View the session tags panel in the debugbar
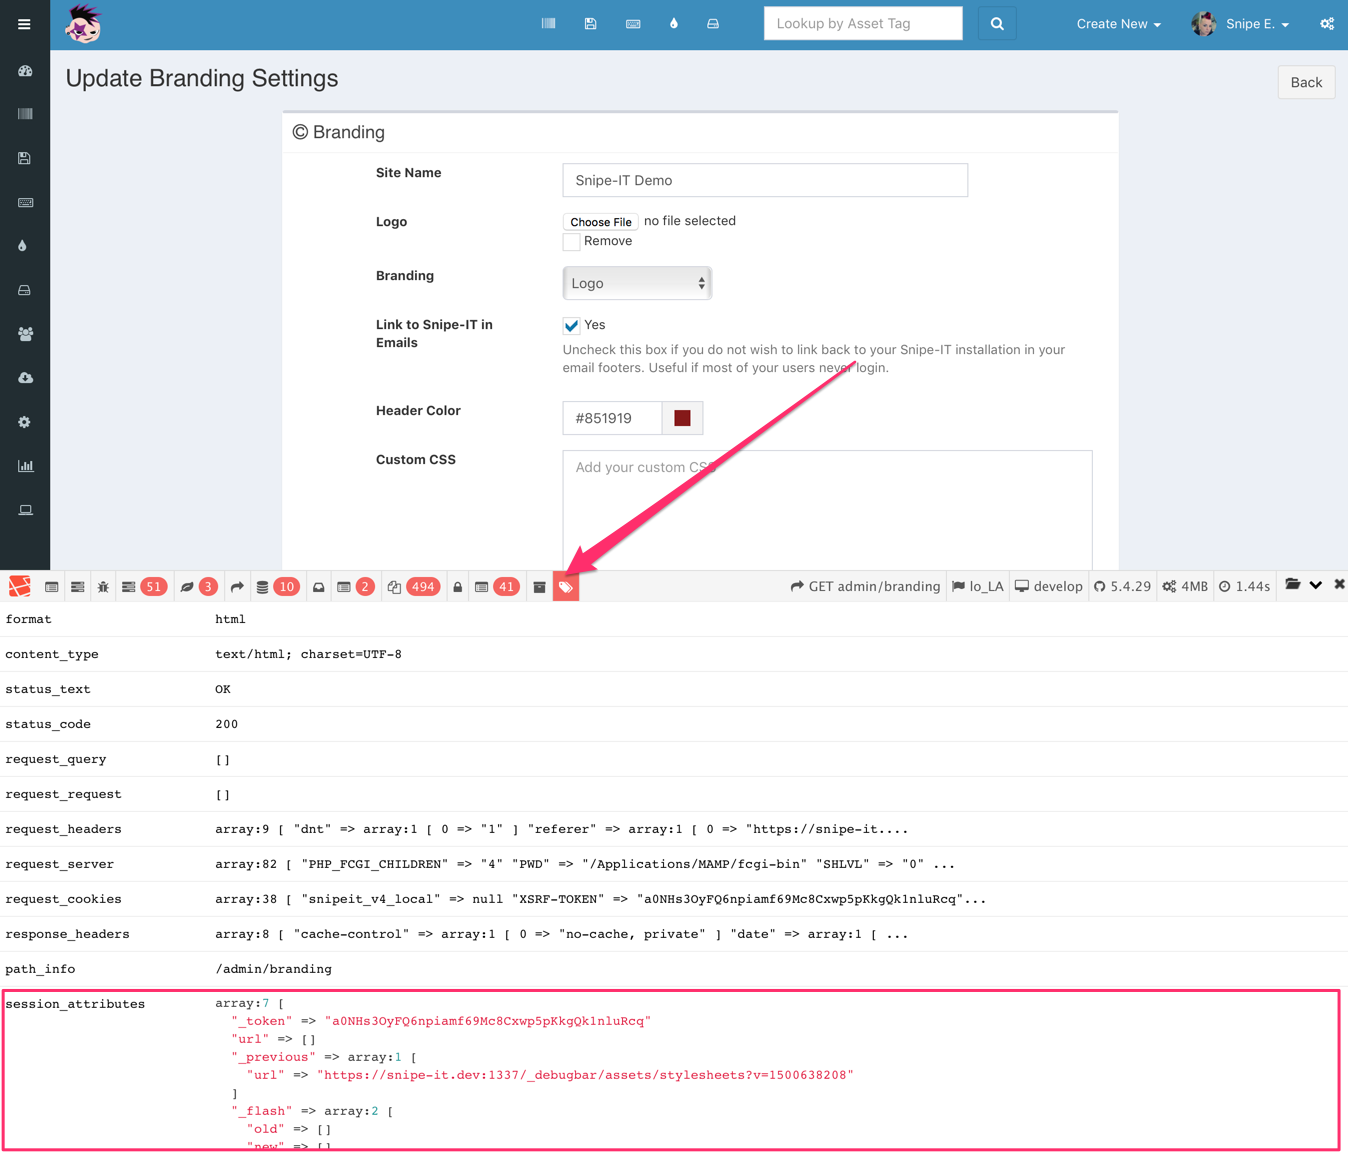 565,586
